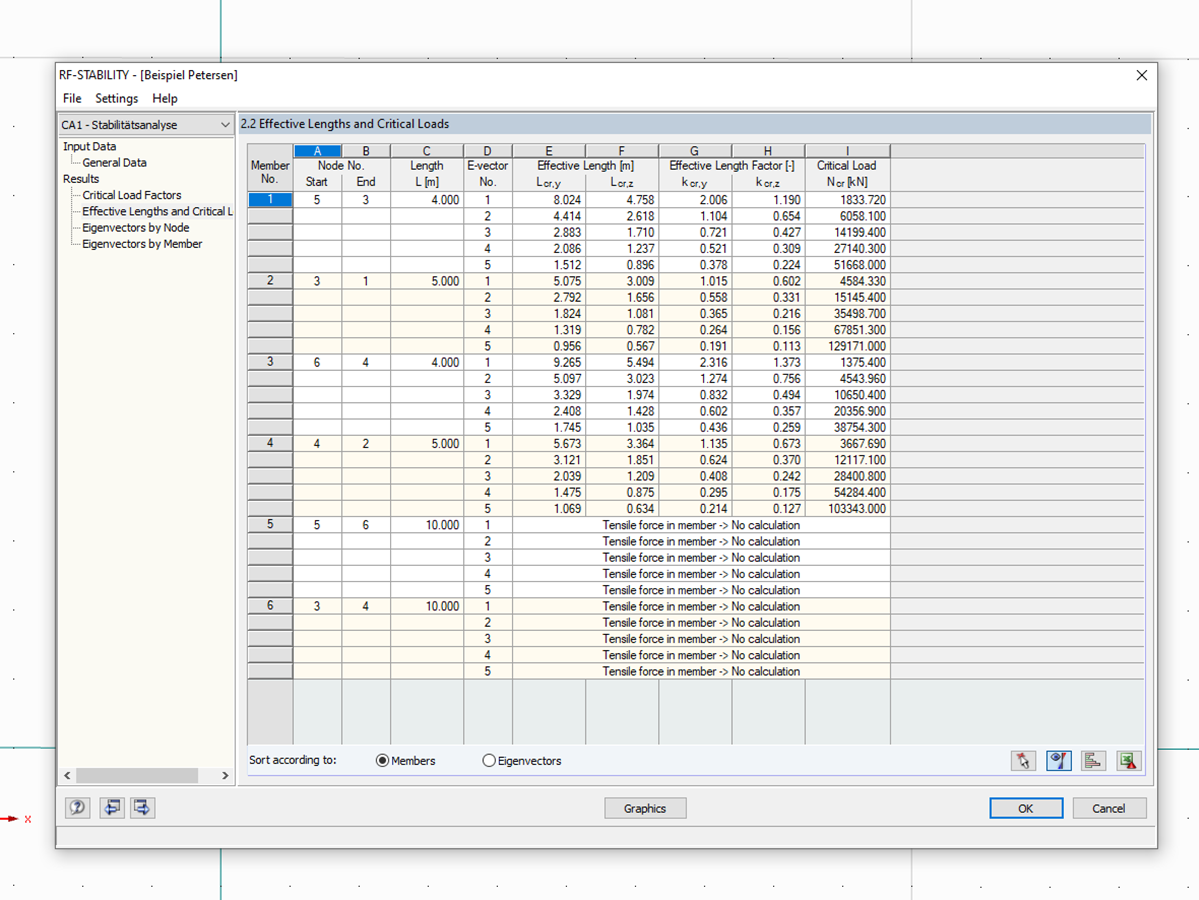Close the RF-STABILITY dialog with the X

click(x=1142, y=75)
